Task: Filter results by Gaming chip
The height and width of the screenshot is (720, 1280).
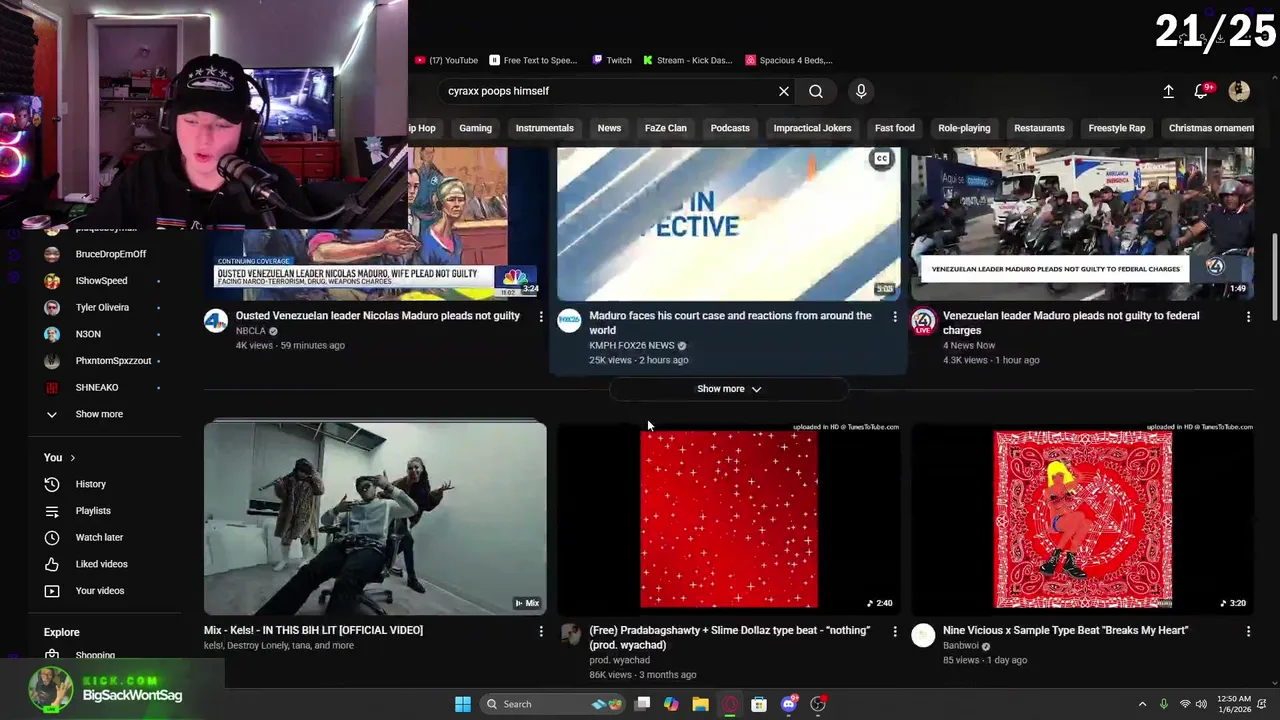Action: tap(475, 128)
